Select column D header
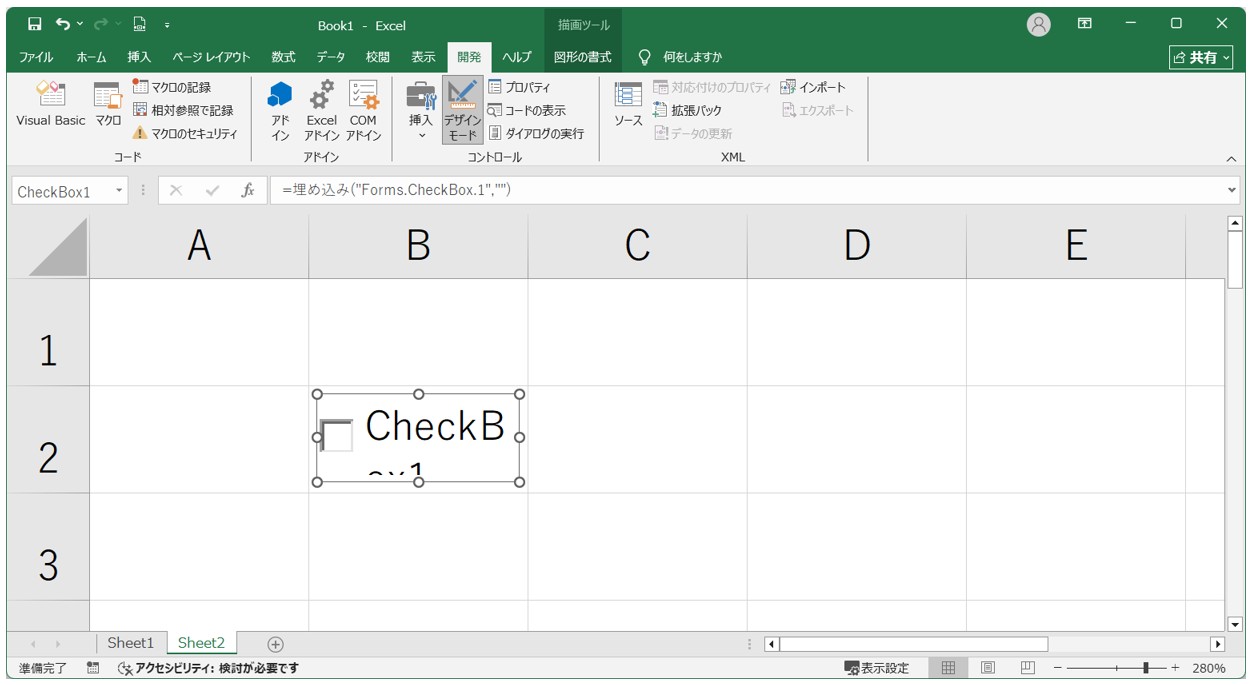Viewport: 1253px width, 685px height. point(856,246)
